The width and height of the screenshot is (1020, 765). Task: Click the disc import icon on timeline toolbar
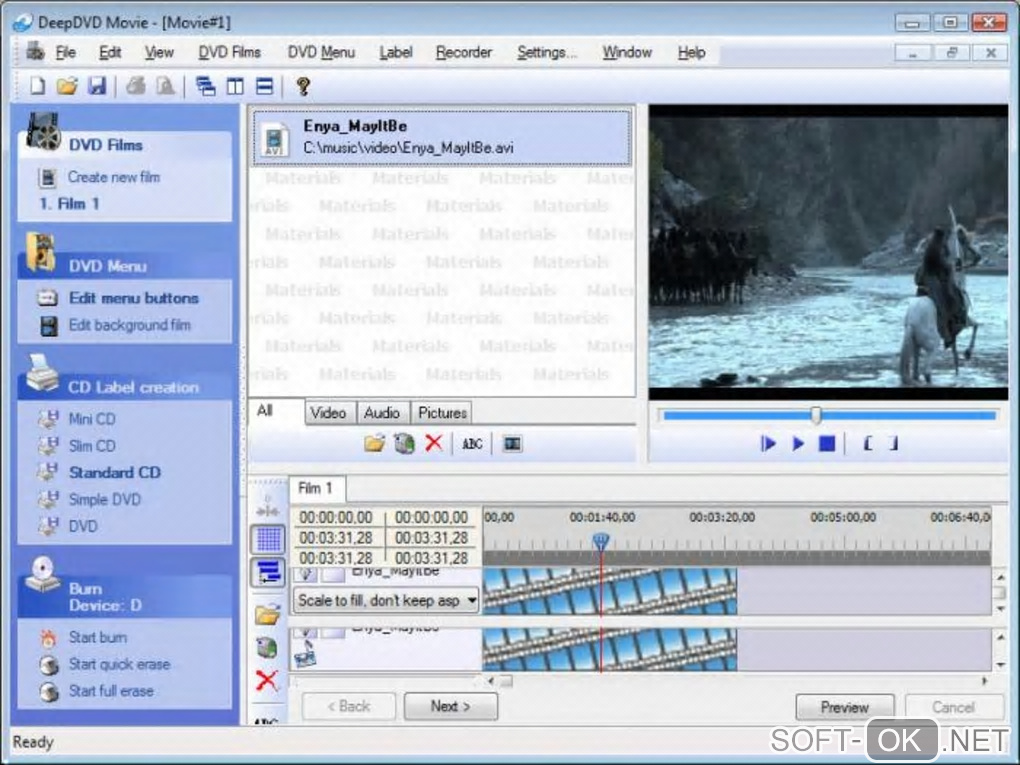tap(267, 647)
